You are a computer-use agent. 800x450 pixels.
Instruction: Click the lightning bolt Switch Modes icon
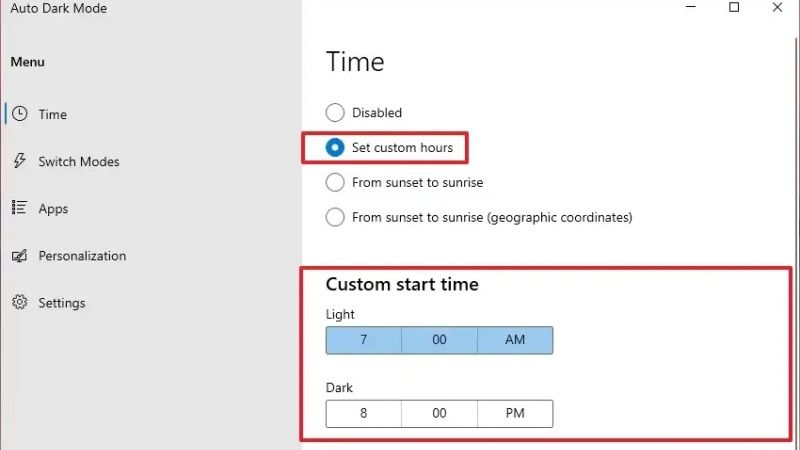[x=19, y=161]
